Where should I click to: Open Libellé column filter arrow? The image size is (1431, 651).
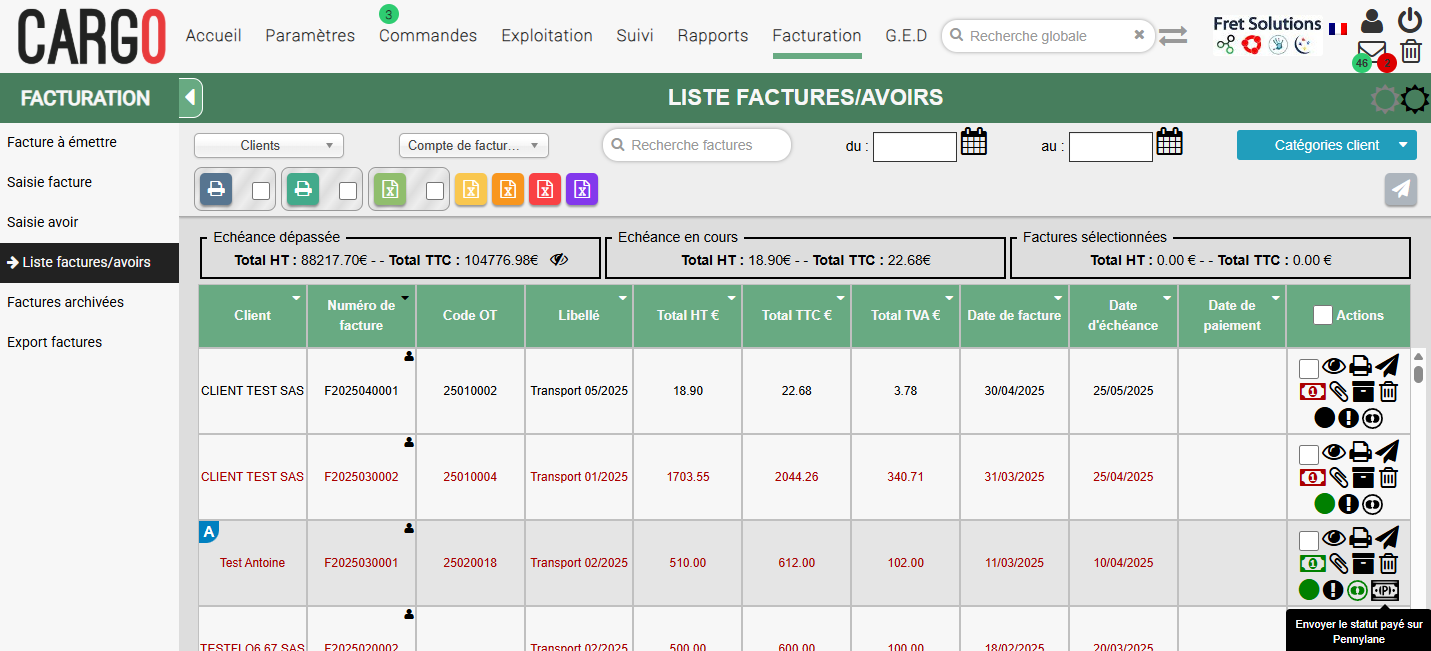tap(622, 298)
